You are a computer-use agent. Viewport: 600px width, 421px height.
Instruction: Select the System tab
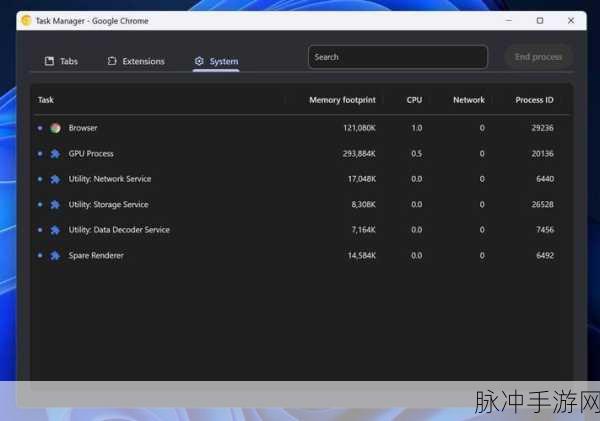tap(216, 61)
